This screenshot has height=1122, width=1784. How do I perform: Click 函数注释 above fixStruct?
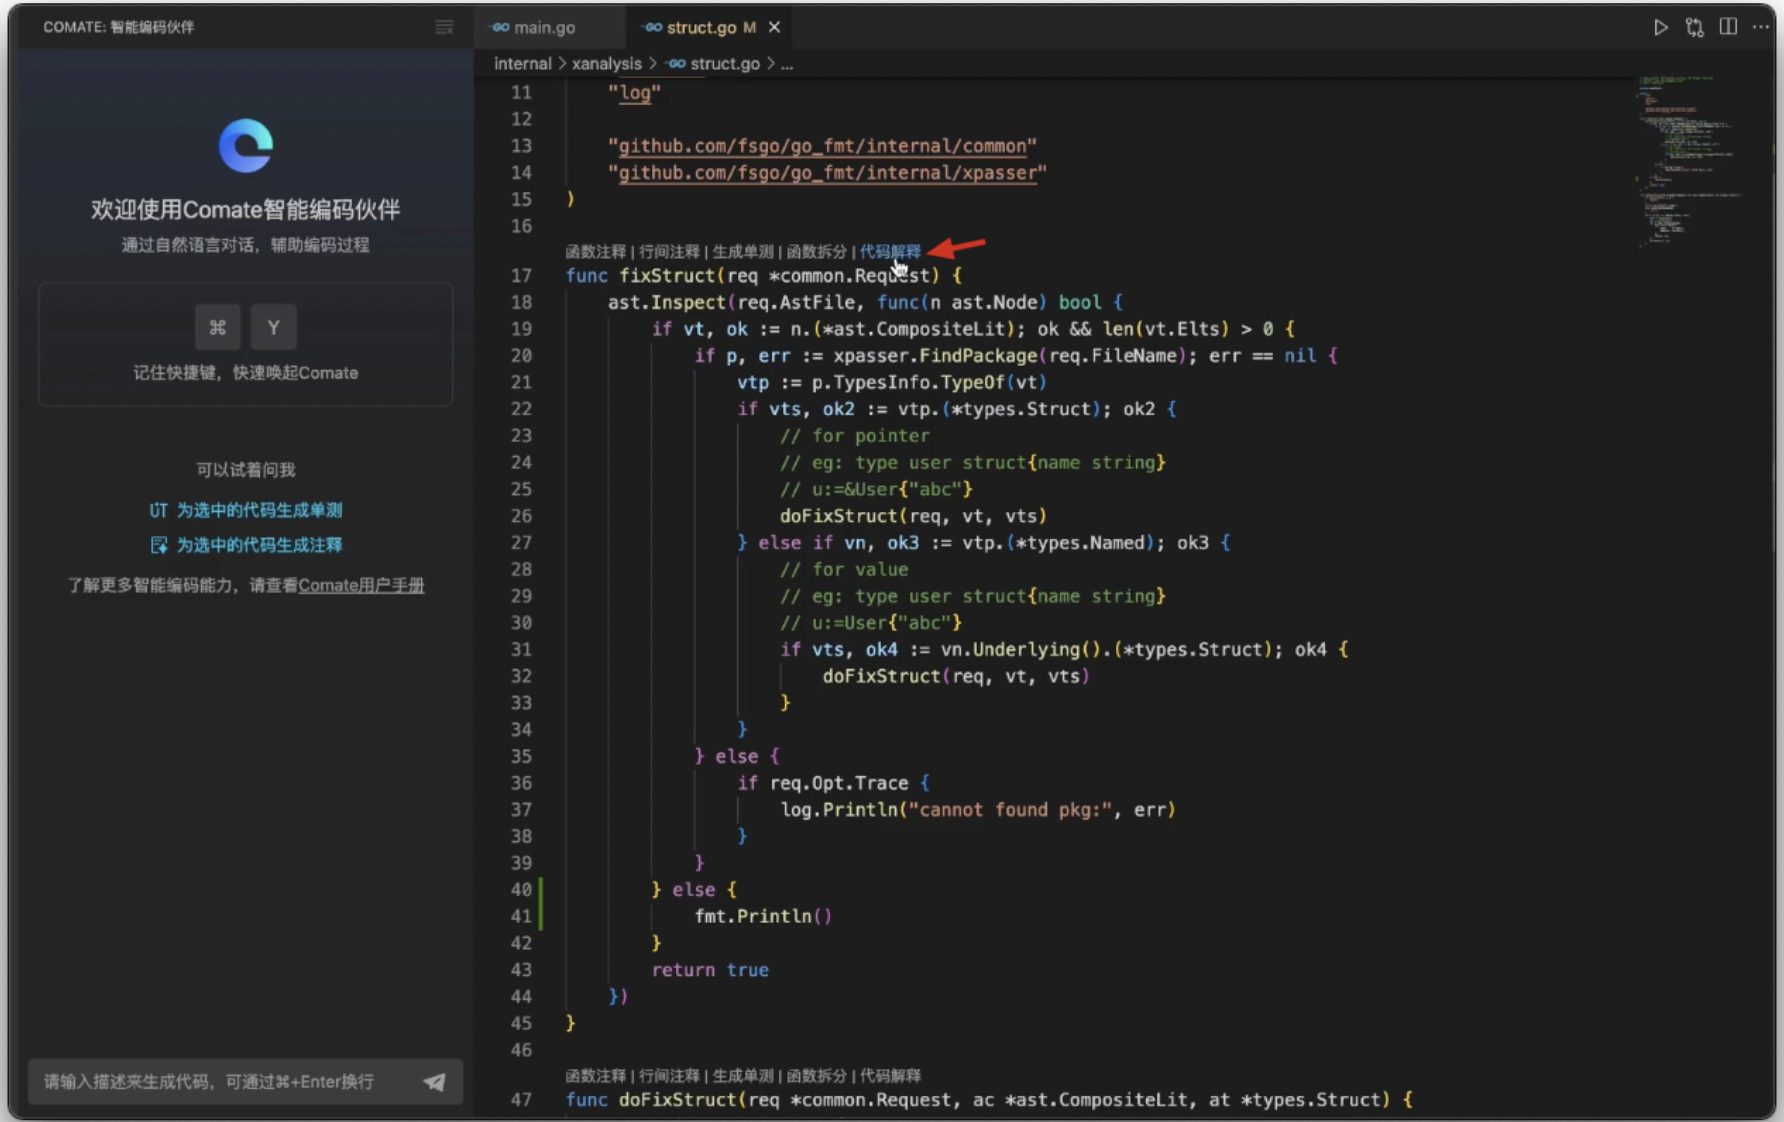pyautogui.click(x=595, y=252)
